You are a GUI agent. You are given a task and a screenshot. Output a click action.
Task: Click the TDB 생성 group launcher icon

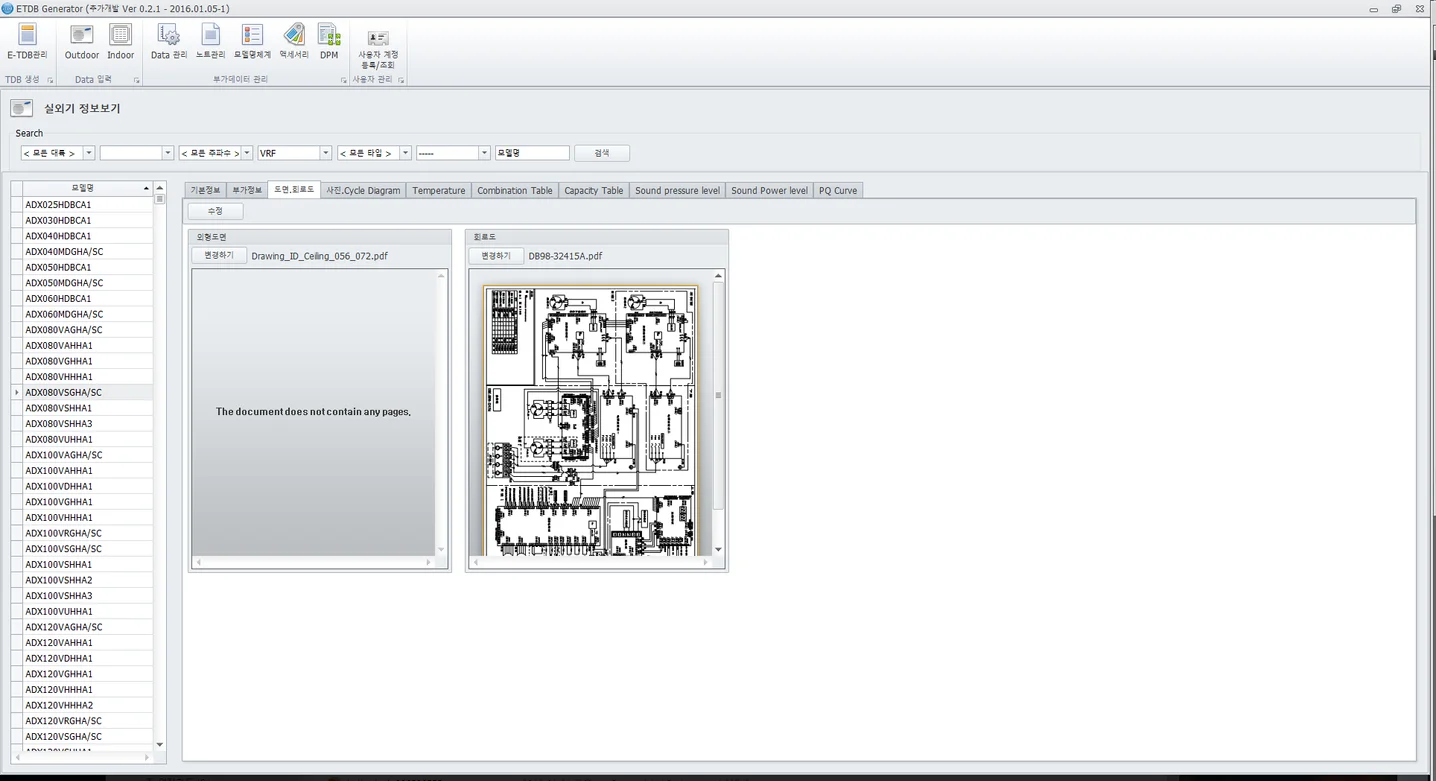[x=50, y=80]
